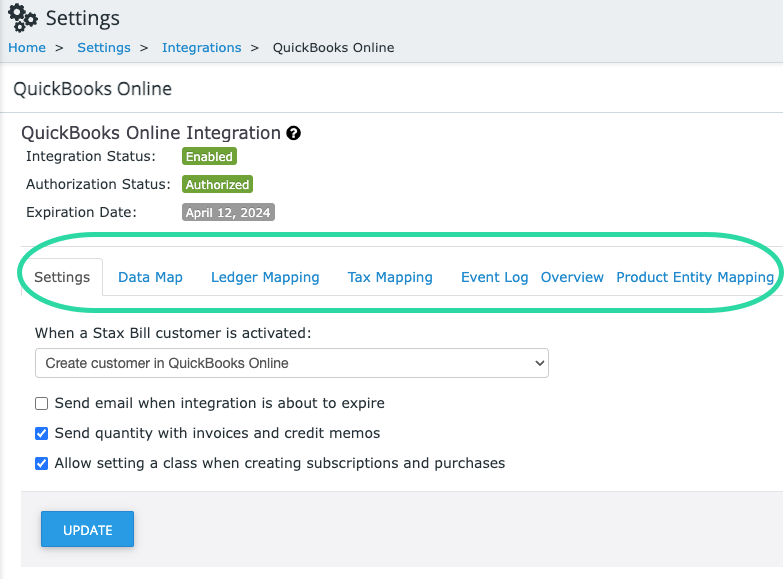784x579 pixels.
Task: Open the Overview tab
Action: click(x=572, y=277)
